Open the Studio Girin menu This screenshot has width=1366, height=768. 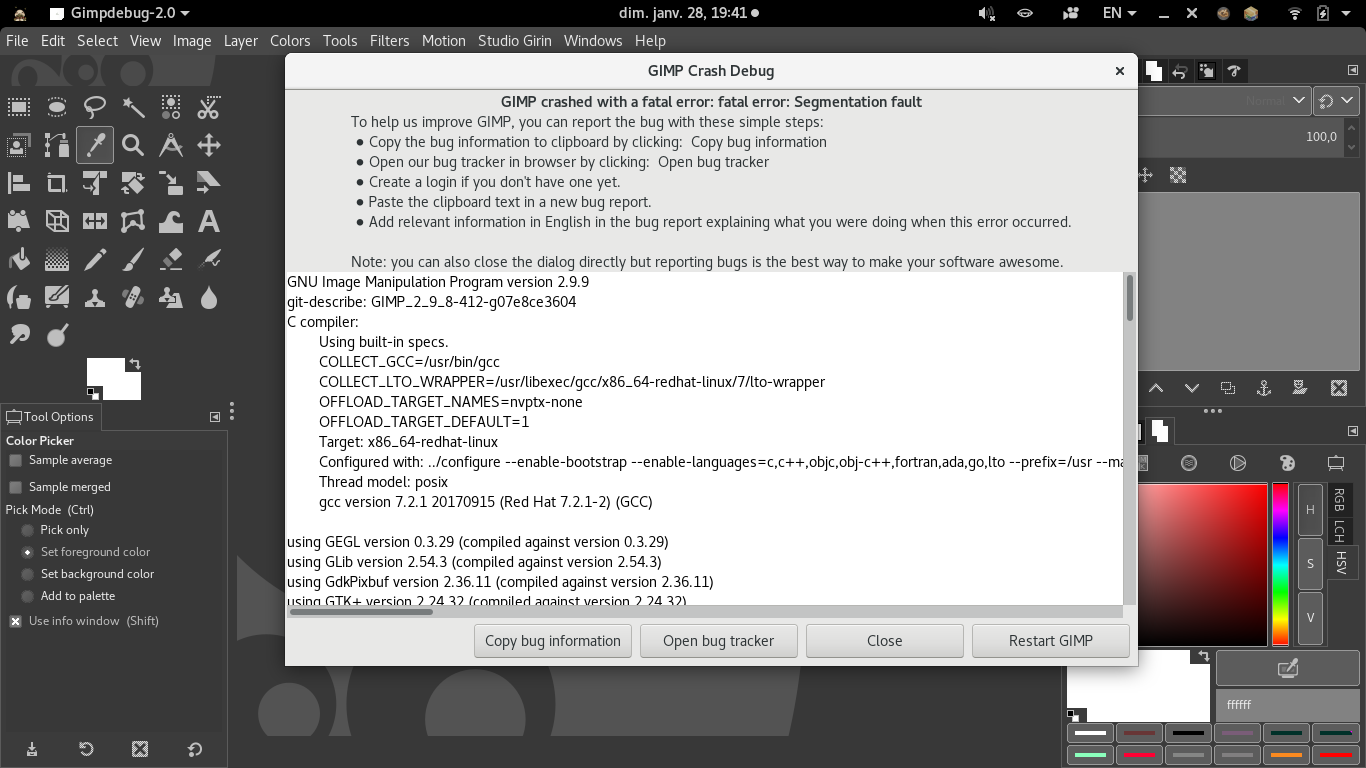point(514,41)
